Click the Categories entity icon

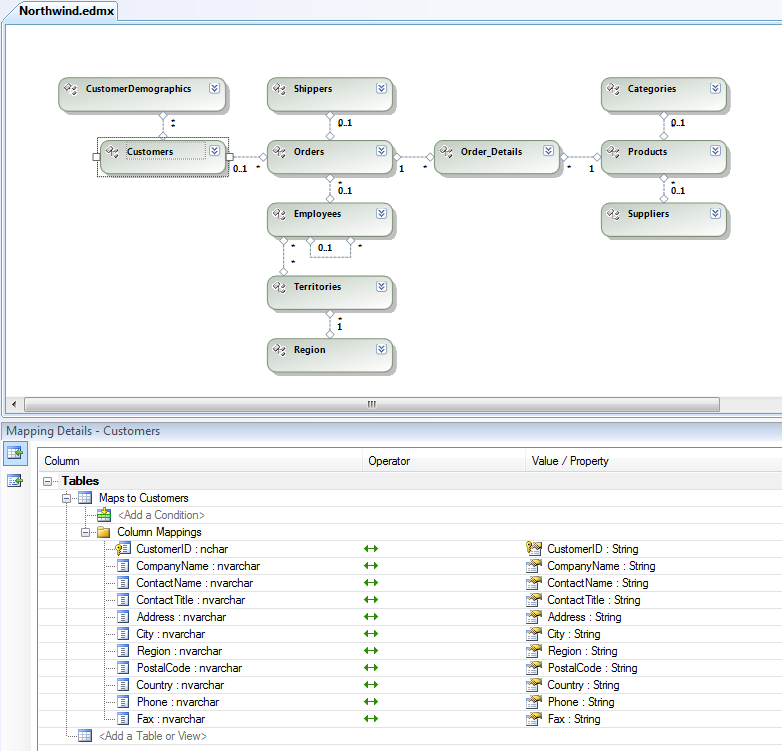613,89
